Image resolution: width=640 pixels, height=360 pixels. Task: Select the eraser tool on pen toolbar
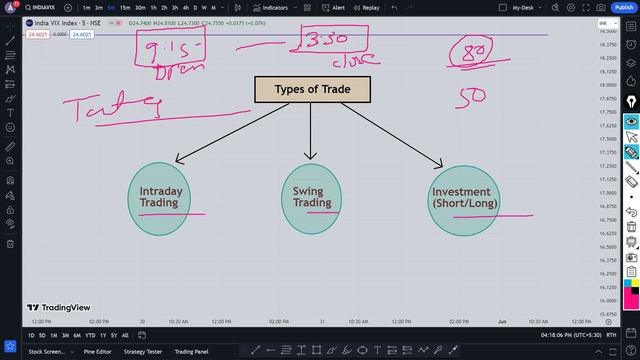[631, 182]
